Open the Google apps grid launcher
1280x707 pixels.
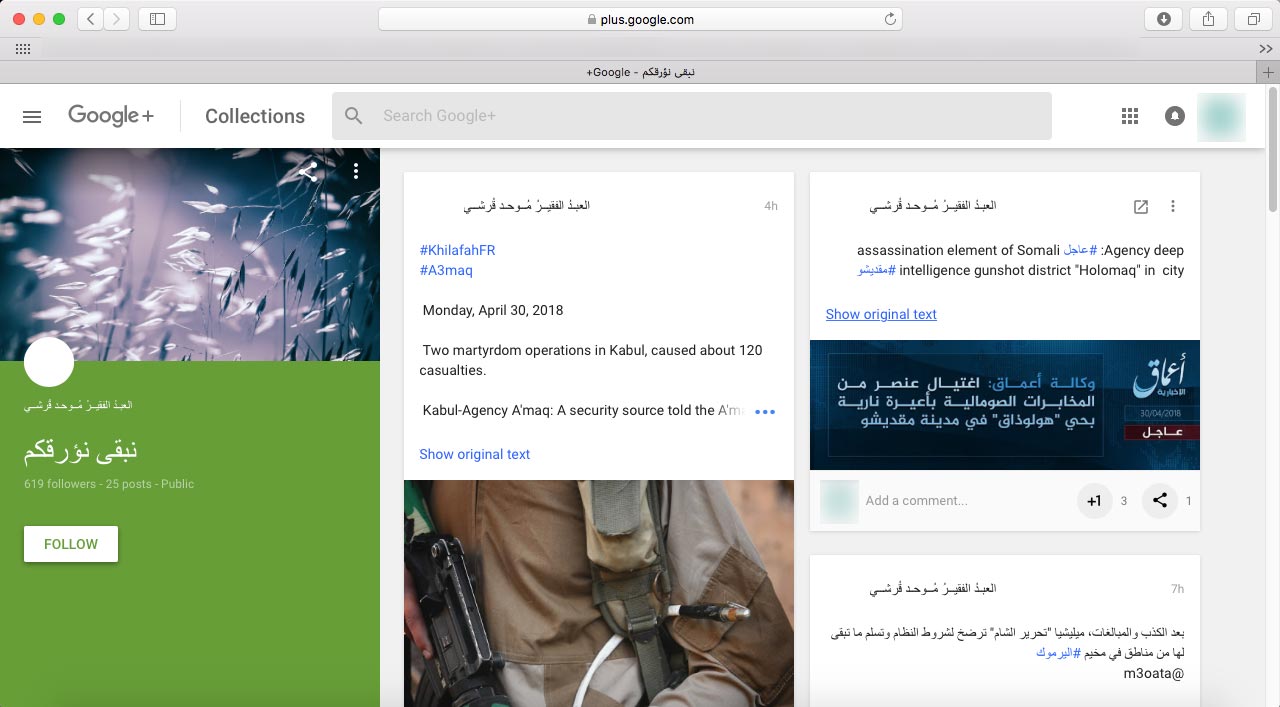pyautogui.click(x=1130, y=116)
